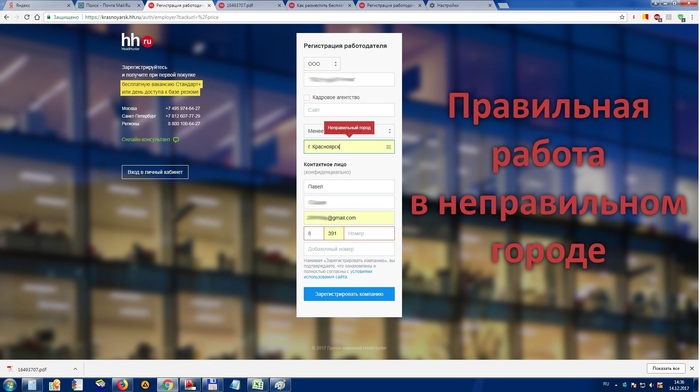Click the Неправильный город error tooltip
Viewport: 700px width, 392px height.
(x=349, y=128)
